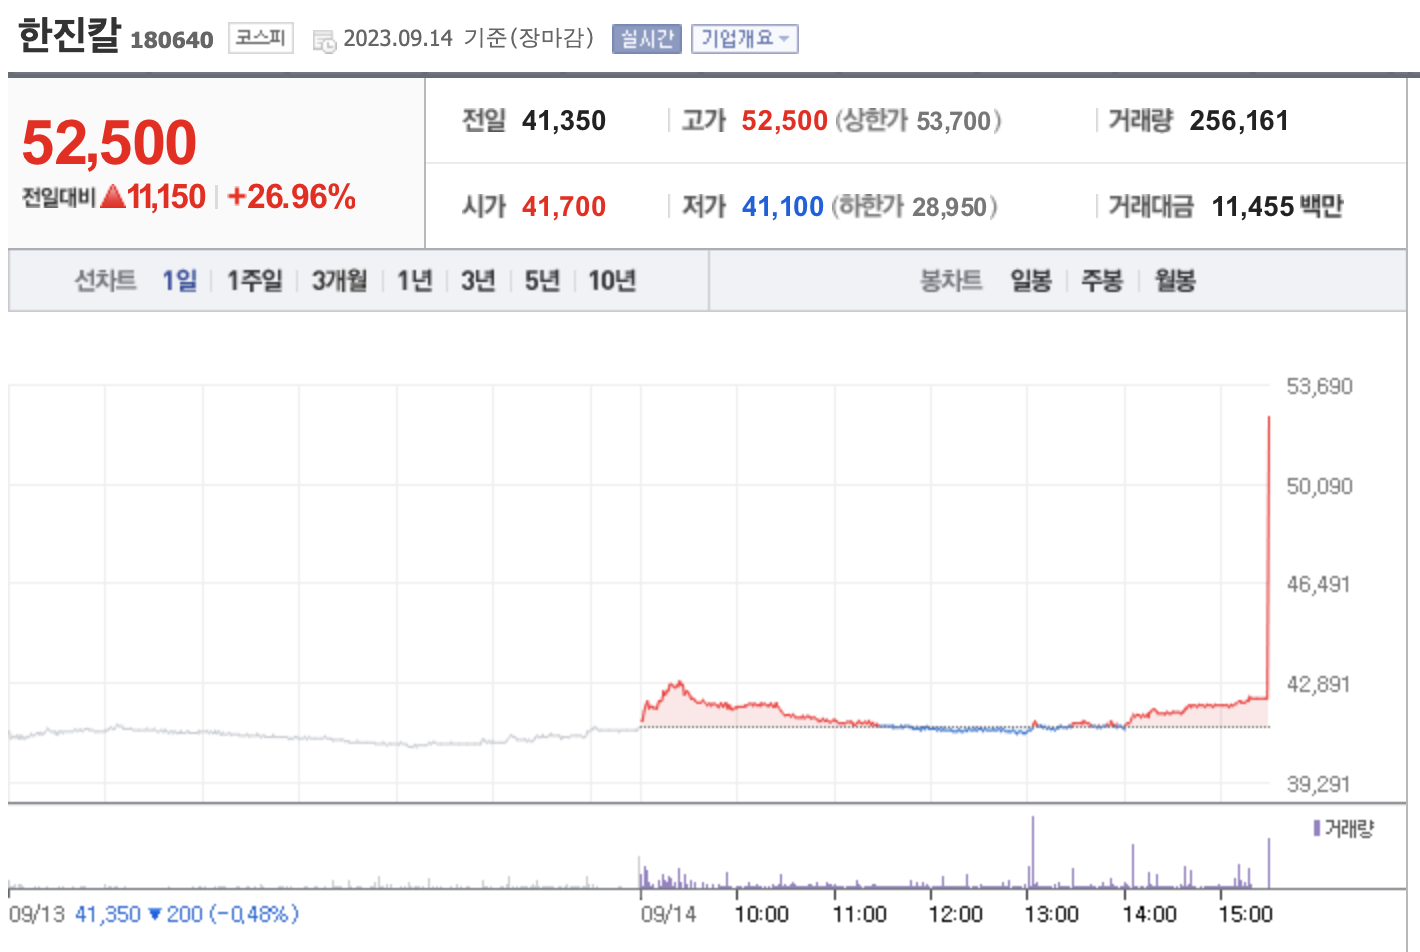Image resolution: width=1420 pixels, height=952 pixels.
Task: Click the purple 거래량 legend marker
Action: 1317,828
